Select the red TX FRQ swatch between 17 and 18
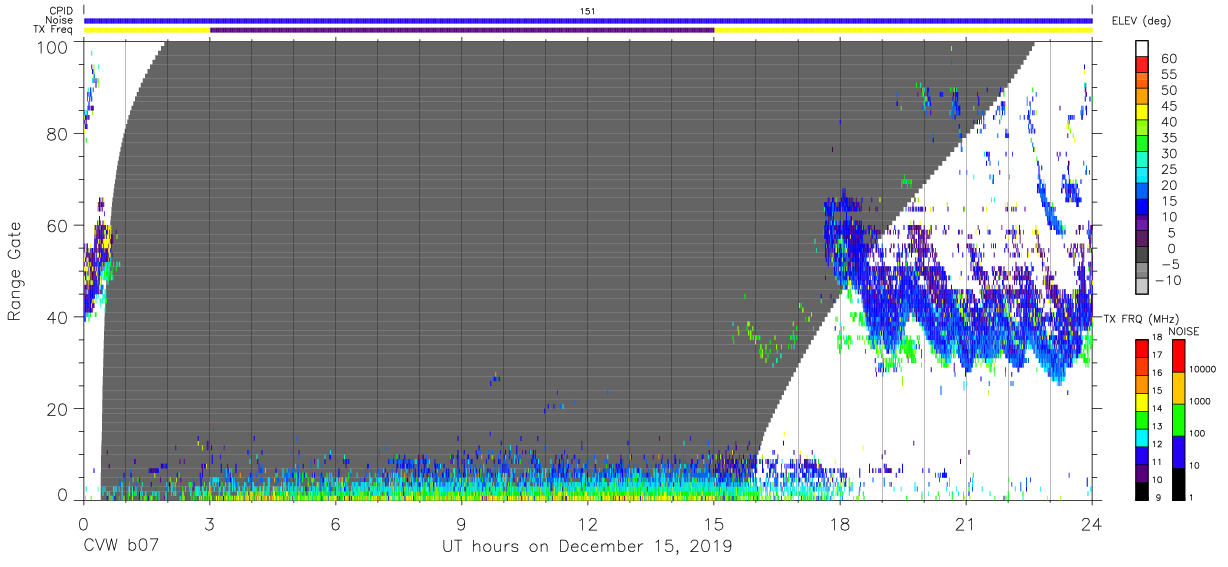This screenshot has width=1228, height=567. coord(1144,349)
